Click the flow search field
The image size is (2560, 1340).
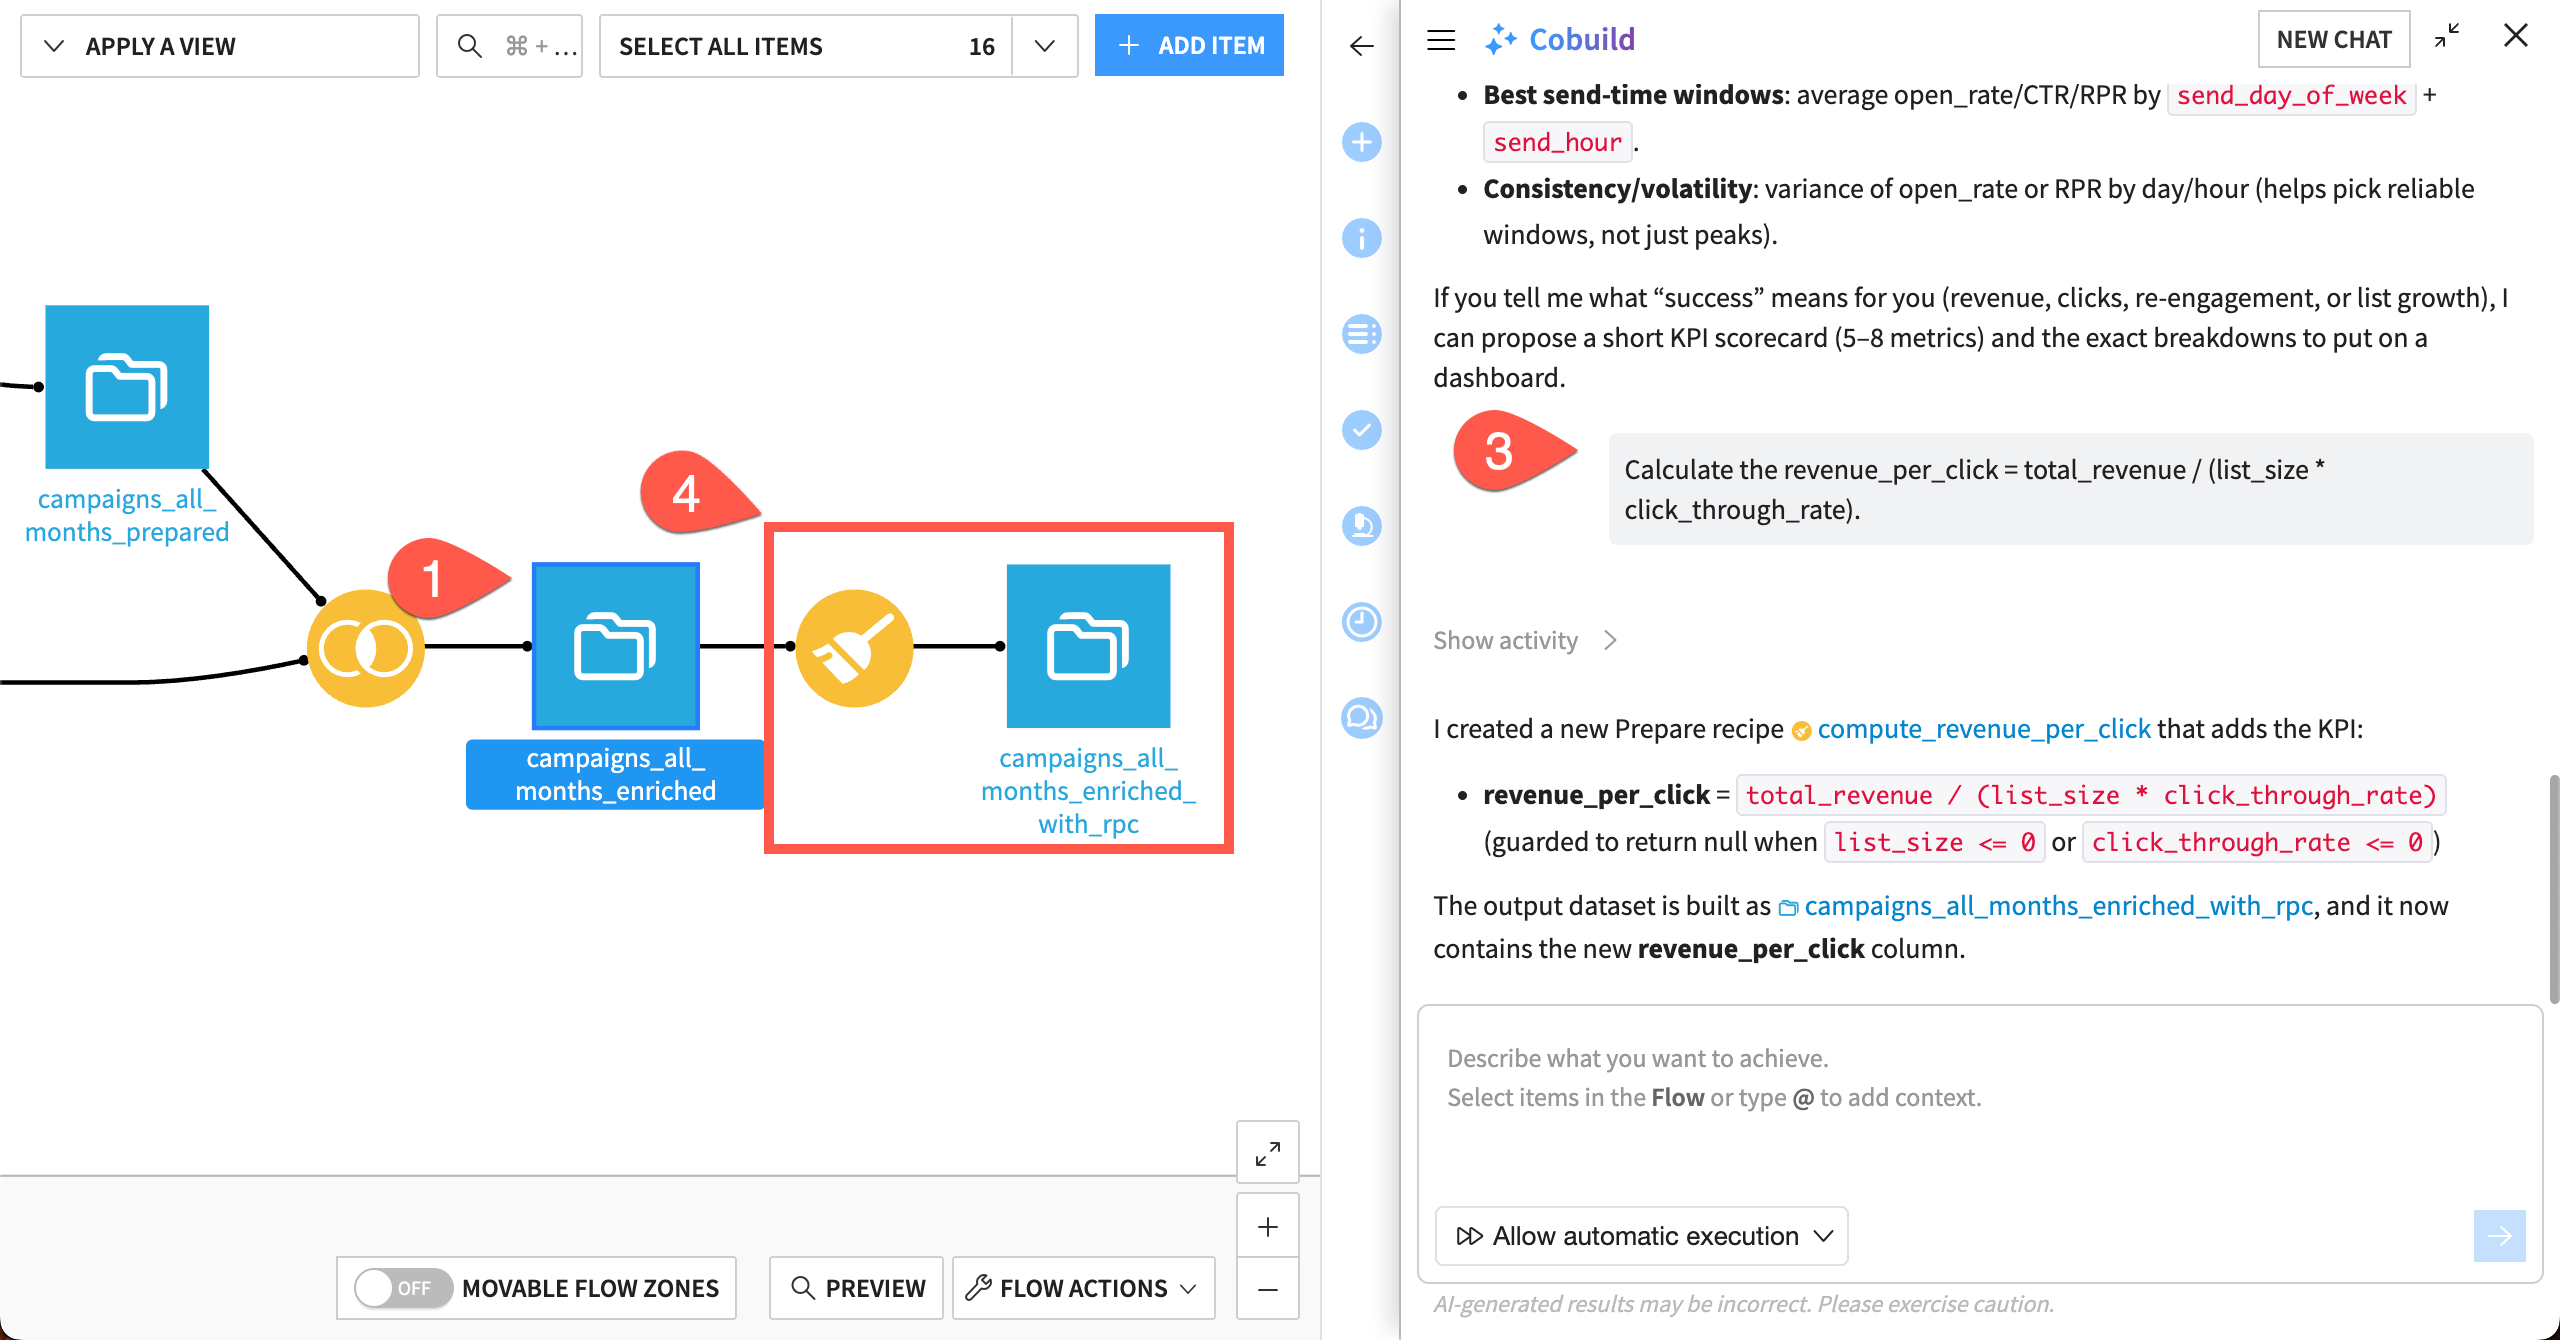[x=510, y=46]
